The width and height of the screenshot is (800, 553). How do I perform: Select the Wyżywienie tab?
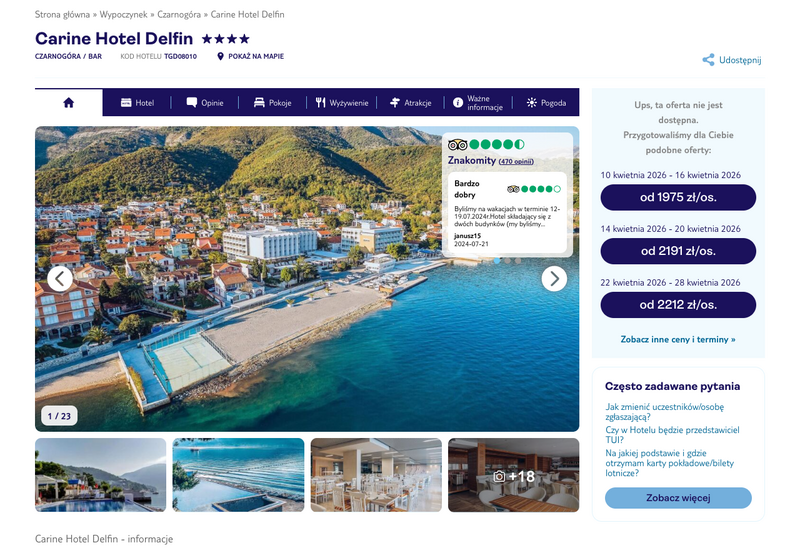click(x=342, y=103)
